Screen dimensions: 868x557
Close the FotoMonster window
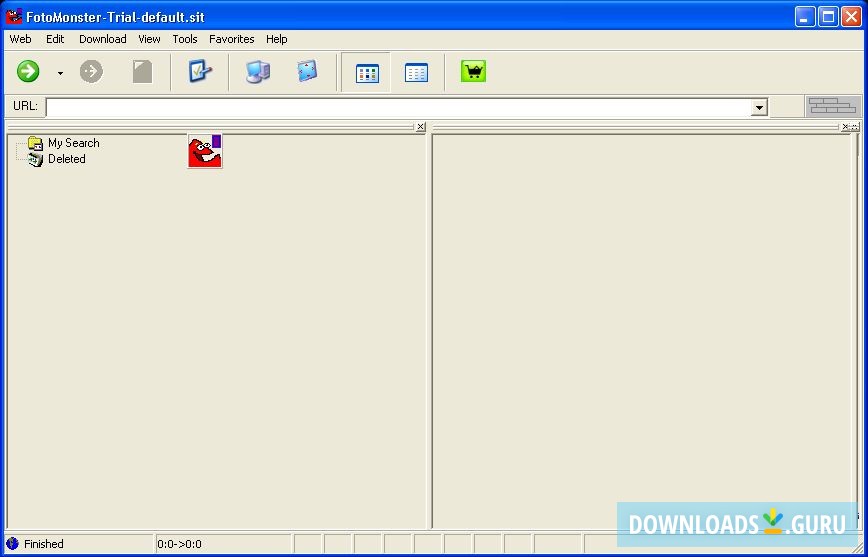(851, 17)
